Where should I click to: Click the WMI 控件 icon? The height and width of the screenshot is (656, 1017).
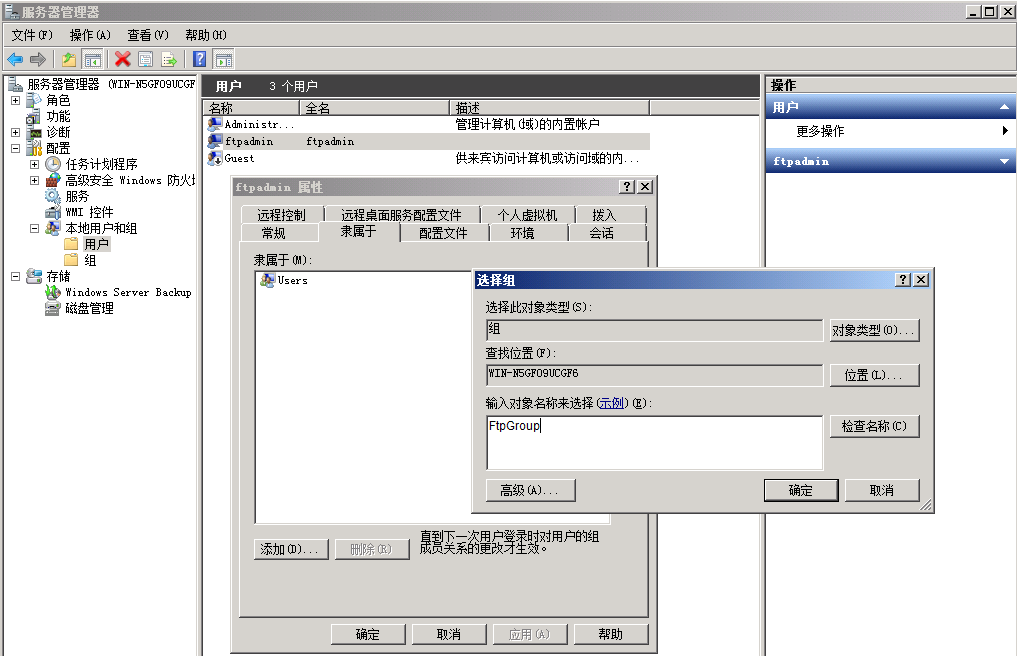tap(53, 212)
